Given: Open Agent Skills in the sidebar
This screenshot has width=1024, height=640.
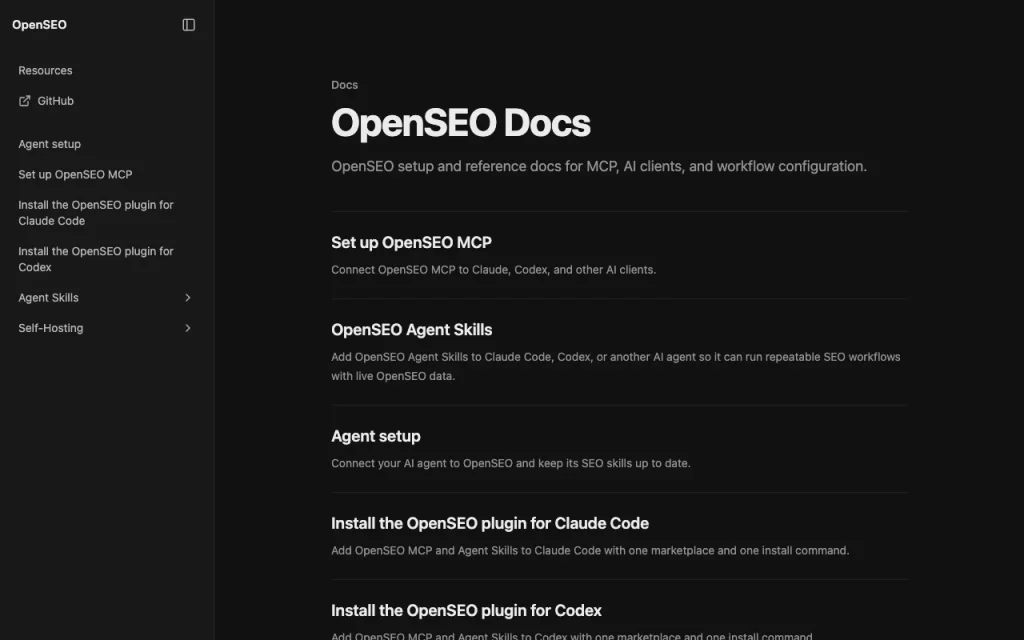Looking at the screenshot, I should 48,298.
